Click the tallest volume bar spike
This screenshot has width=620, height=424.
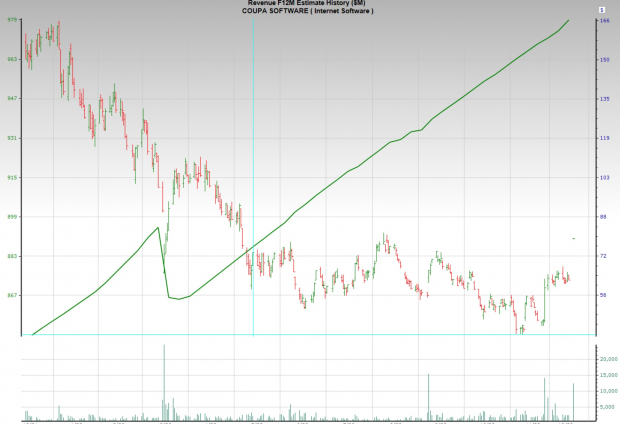164,380
